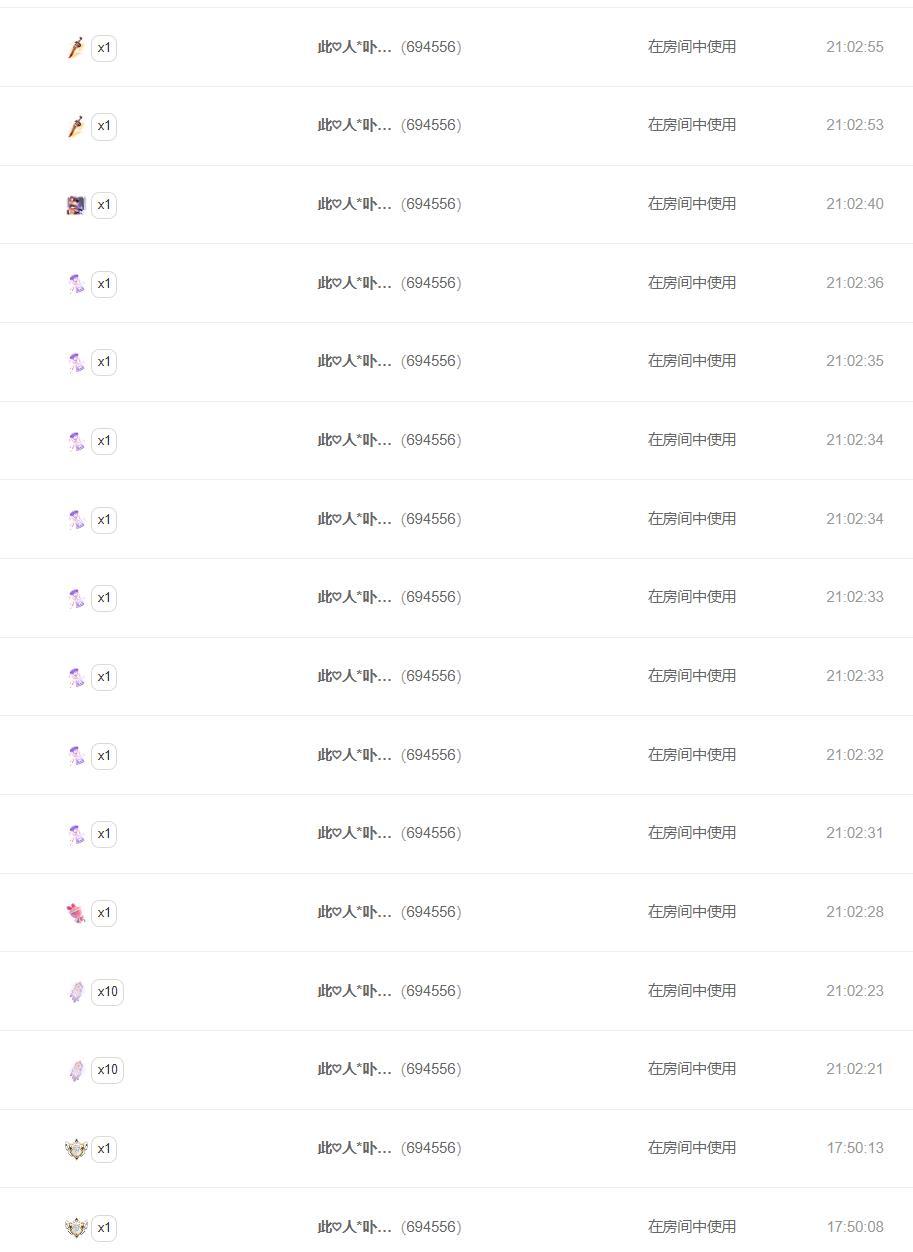Viewport: 913px width, 1252px height.
Task: Open the username link in the 21:02:32 row
Action: click(355, 755)
